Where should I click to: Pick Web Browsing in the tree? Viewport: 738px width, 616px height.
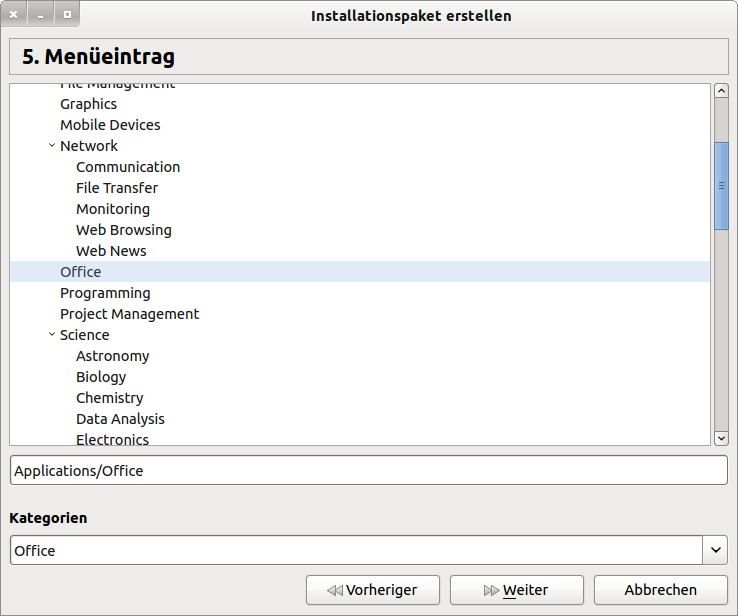pos(124,230)
